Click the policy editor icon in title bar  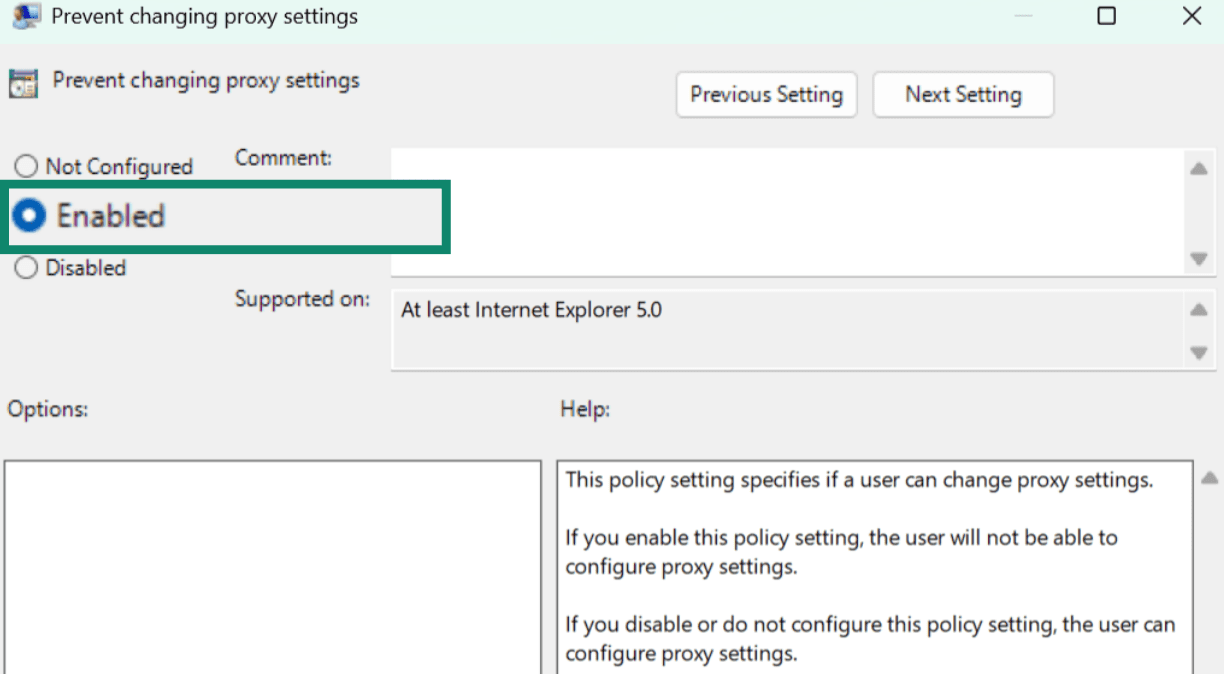click(25, 16)
